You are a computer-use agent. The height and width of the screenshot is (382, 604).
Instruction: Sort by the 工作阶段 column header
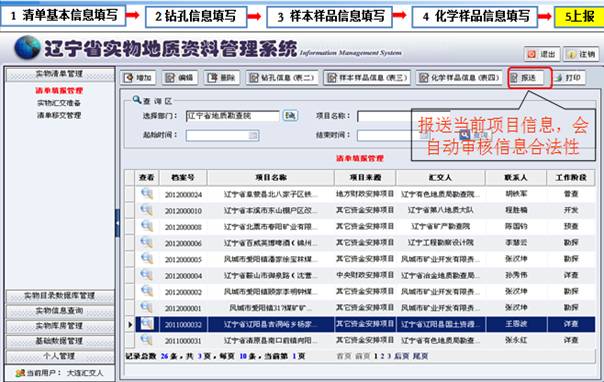[571, 178]
